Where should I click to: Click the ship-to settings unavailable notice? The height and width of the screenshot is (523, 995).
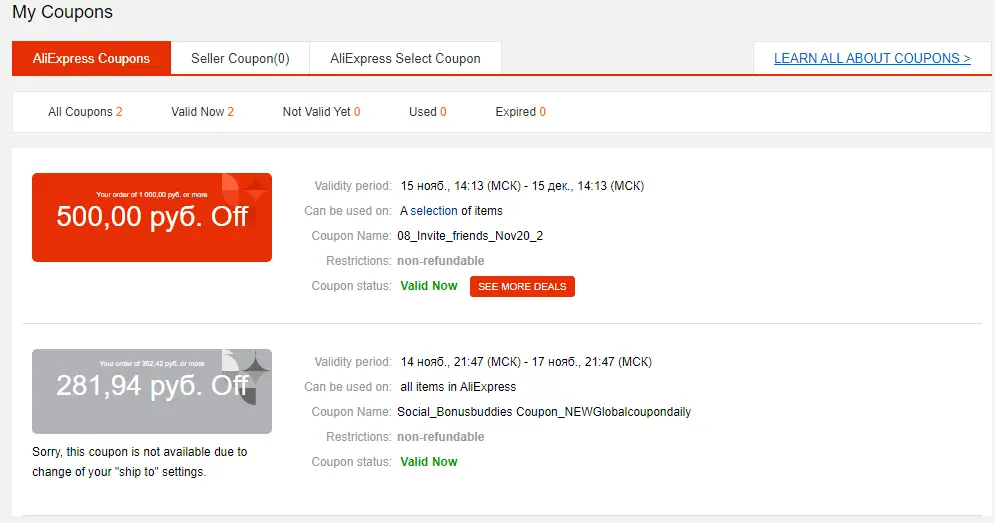point(140,461)
